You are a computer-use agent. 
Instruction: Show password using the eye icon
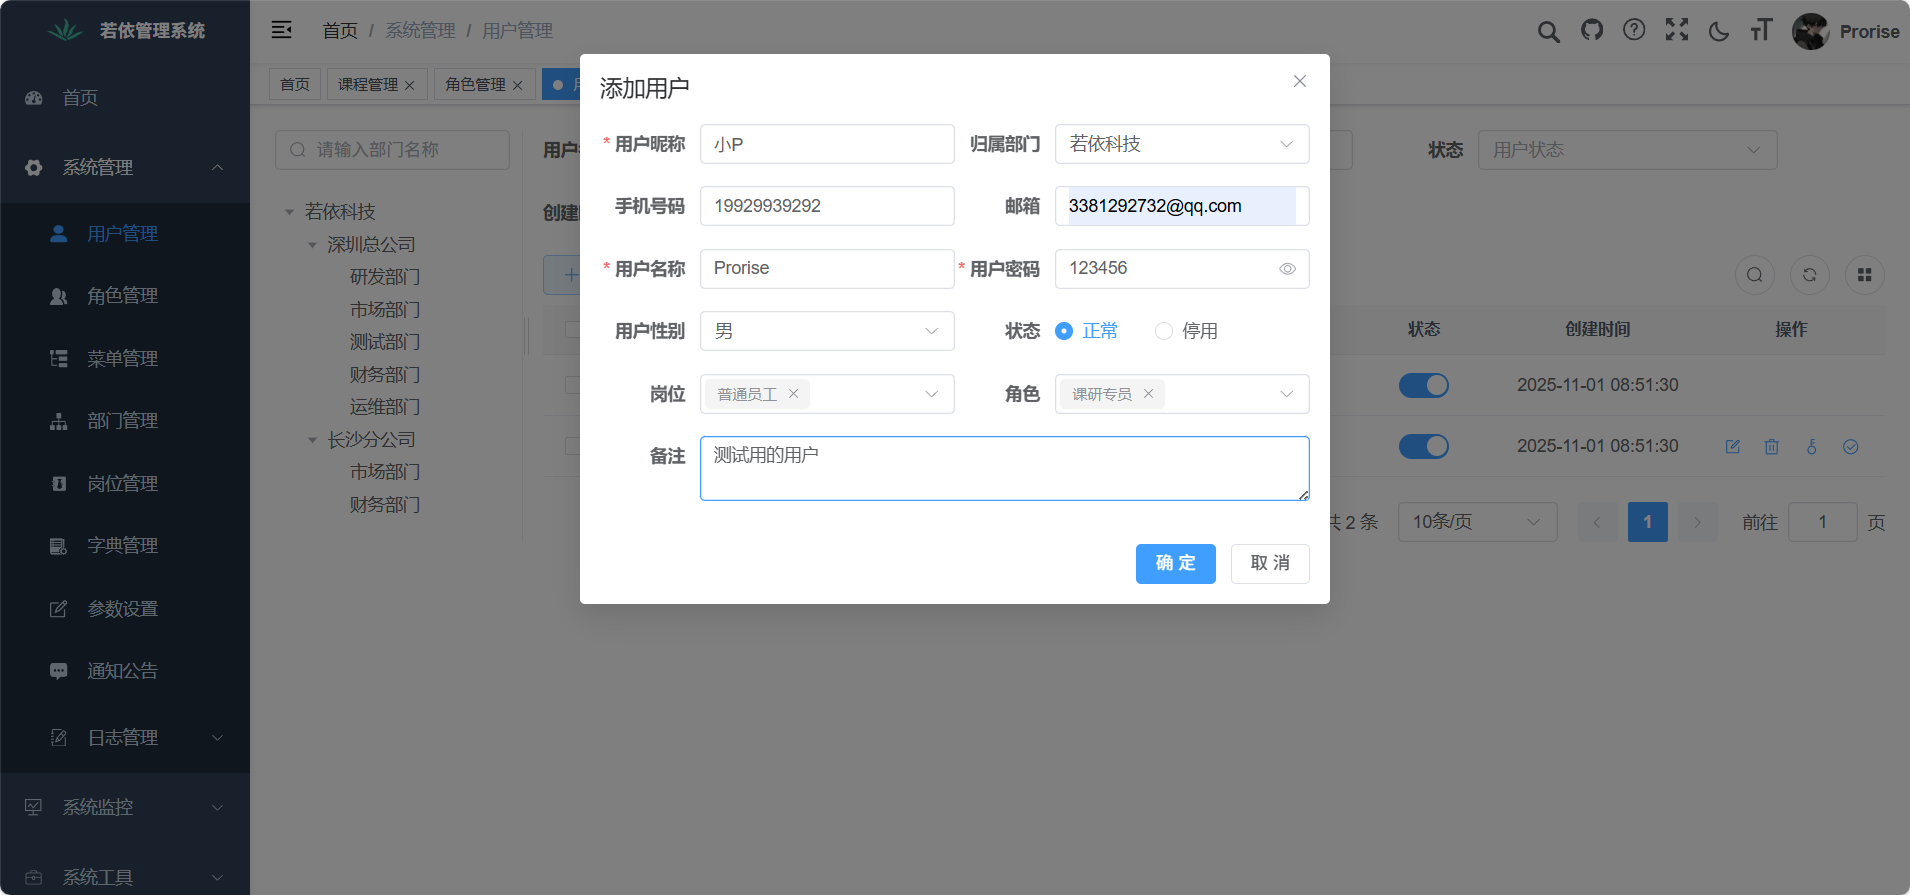(1287, 269)
